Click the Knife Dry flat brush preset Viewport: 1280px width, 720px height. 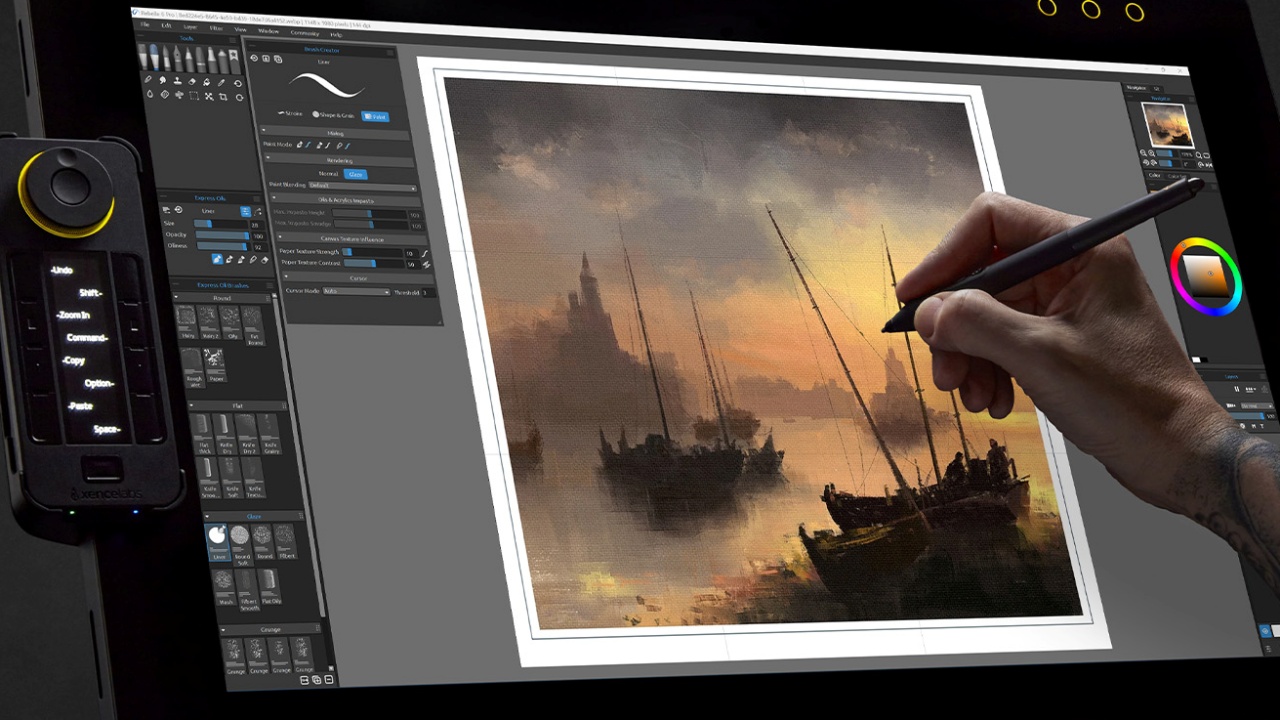click(224, 431)
